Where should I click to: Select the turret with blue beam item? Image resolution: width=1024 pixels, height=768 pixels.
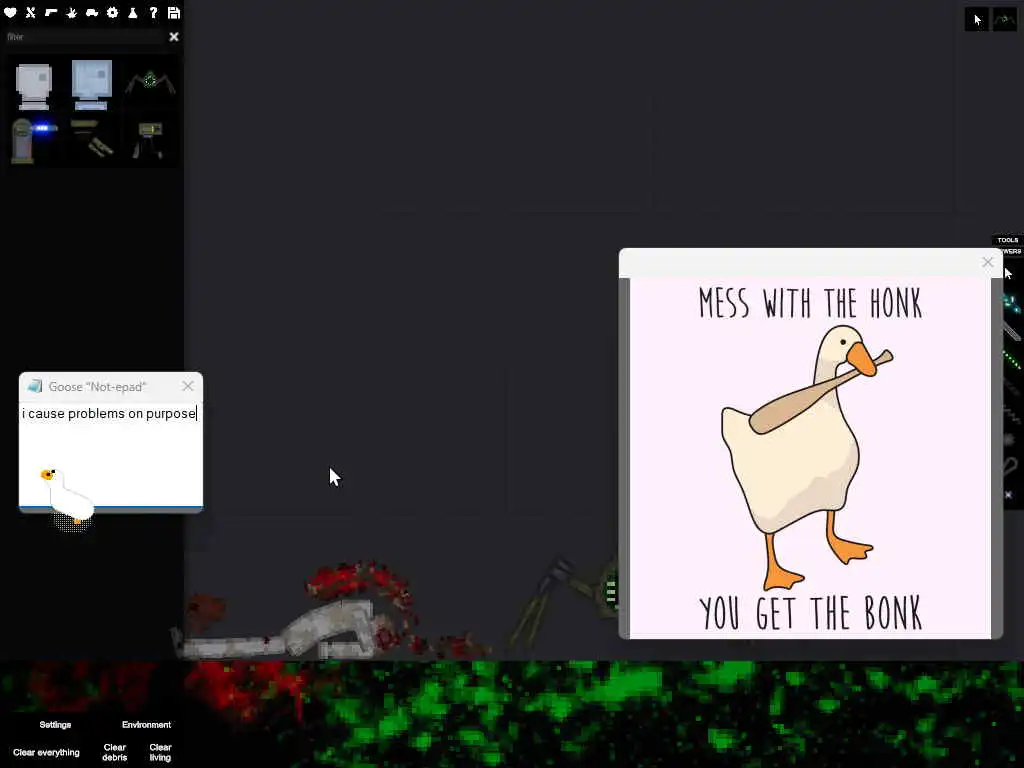[33, 139]
